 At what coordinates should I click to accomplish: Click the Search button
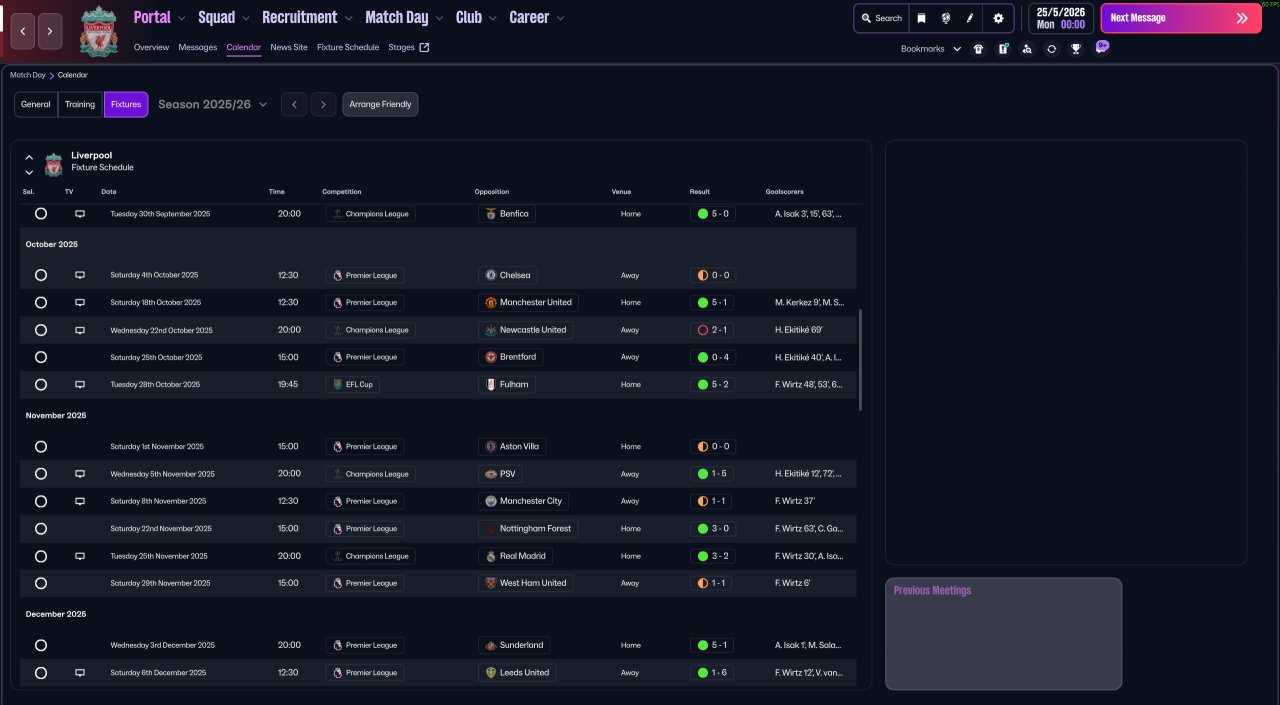click(881, 18)
